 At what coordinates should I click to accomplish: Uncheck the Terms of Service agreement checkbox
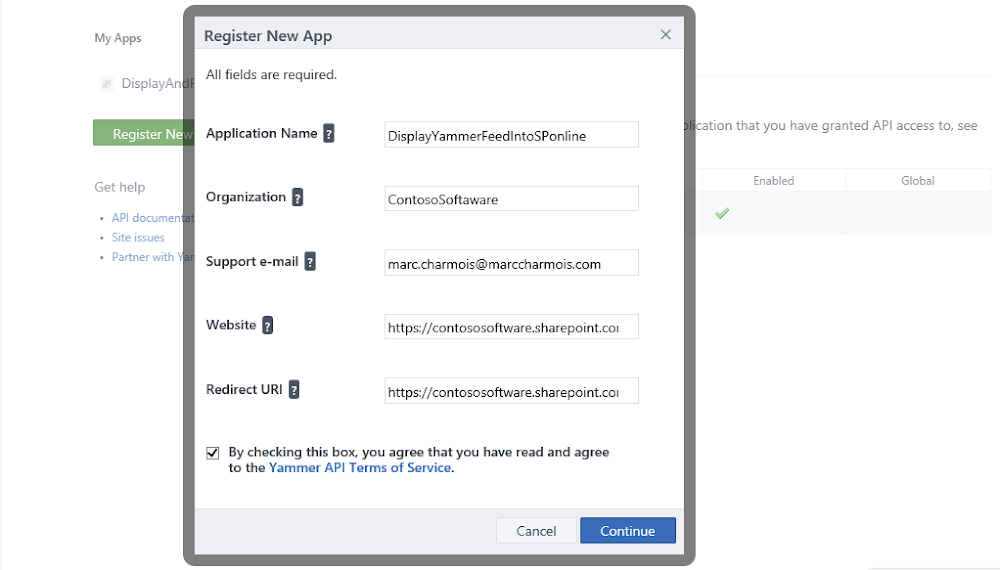pos(213,453)
